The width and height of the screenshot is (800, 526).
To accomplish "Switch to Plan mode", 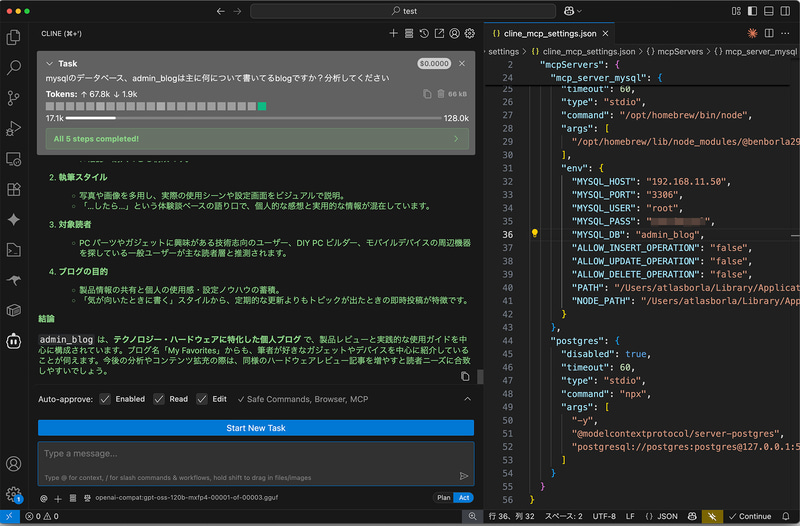I will point(443,497).
